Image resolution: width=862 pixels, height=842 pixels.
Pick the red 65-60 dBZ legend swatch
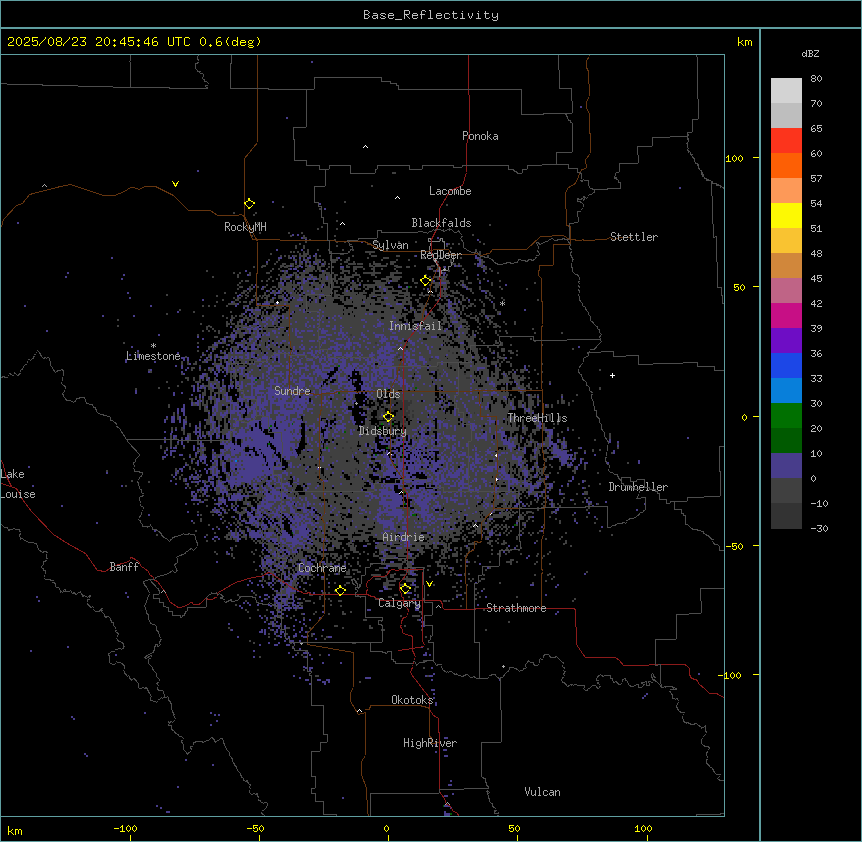click(786, 140)
